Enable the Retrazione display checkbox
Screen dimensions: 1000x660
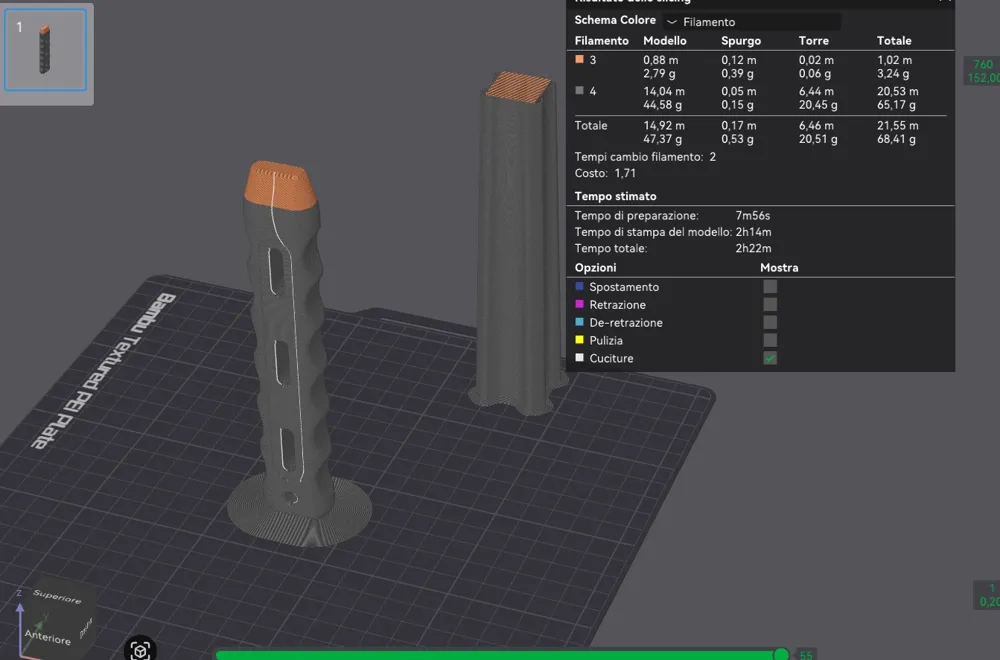point(770,305)
